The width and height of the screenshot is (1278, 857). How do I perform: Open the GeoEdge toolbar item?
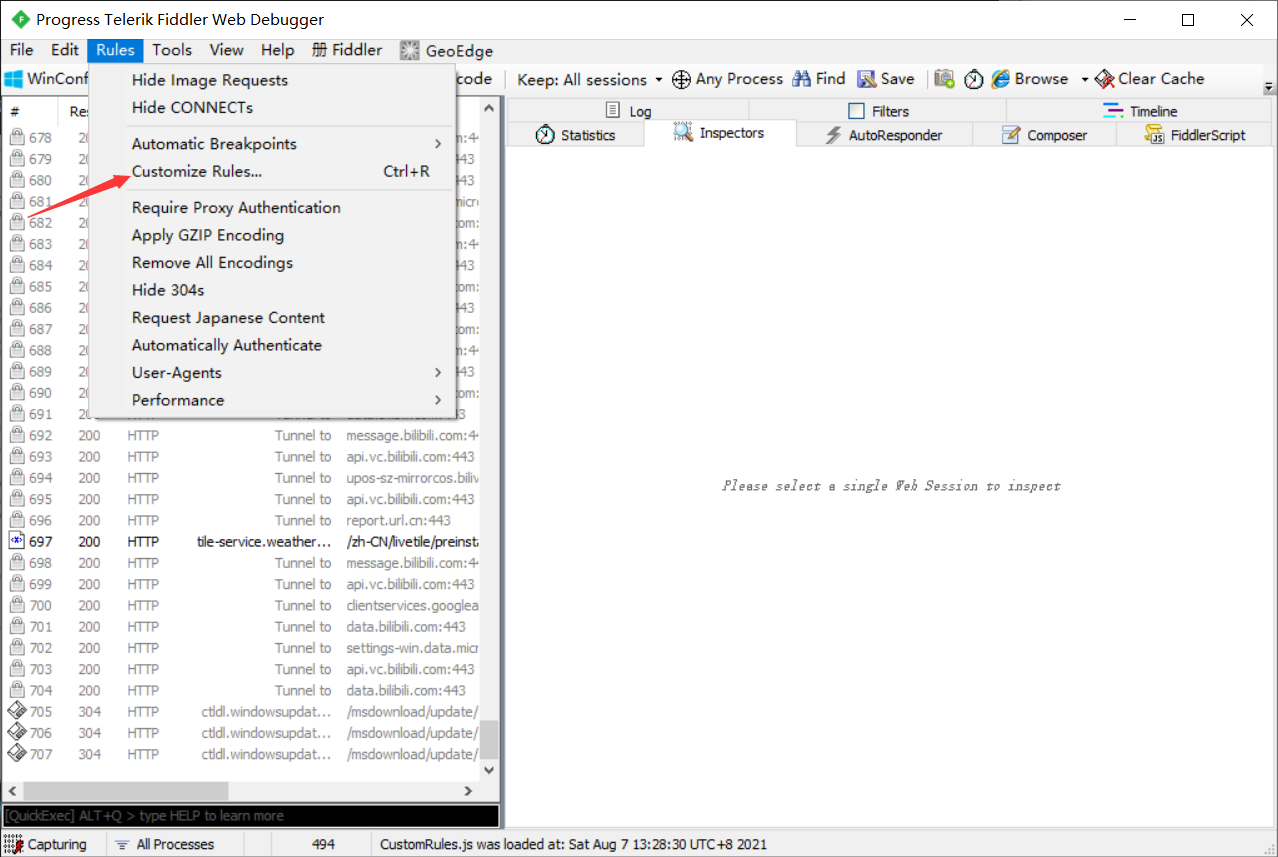[446, 50]
